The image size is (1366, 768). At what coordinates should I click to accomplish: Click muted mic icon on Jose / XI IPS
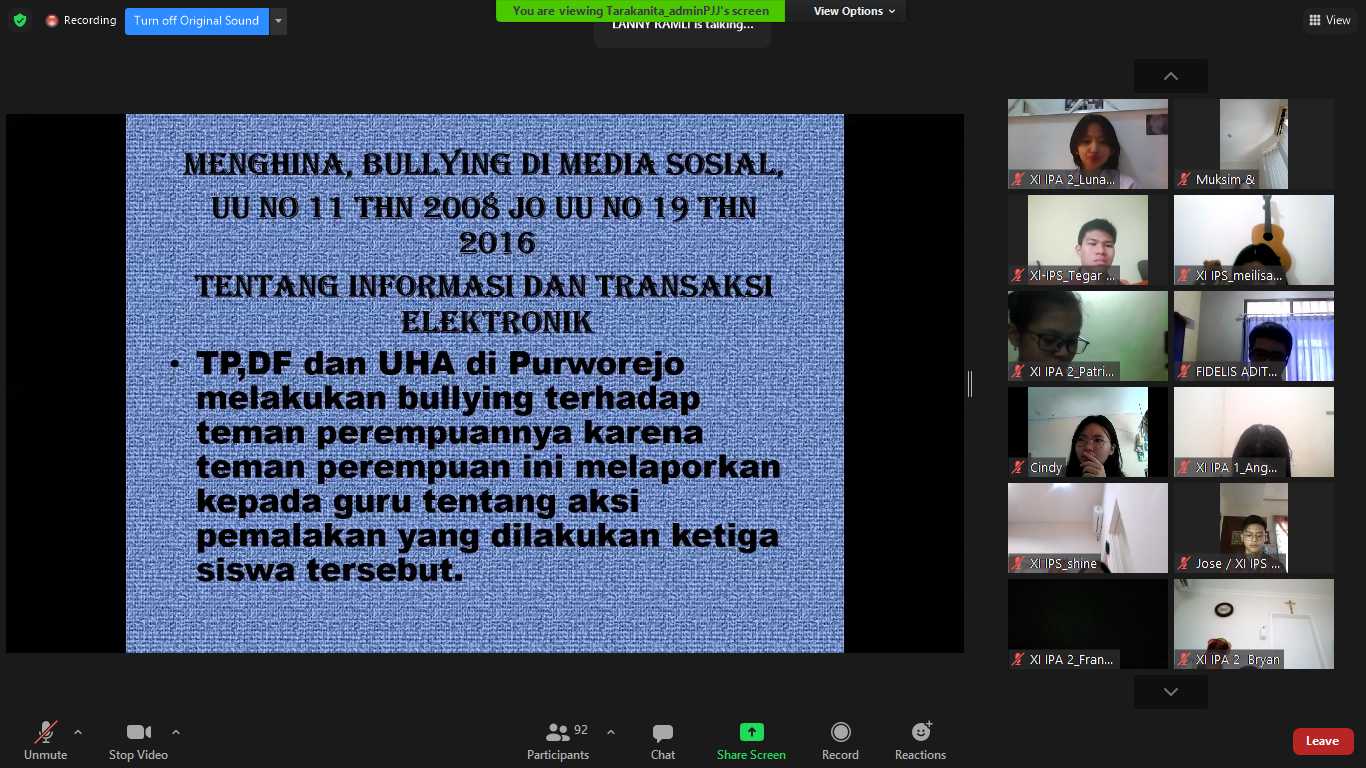click(x=1185, y=564)
